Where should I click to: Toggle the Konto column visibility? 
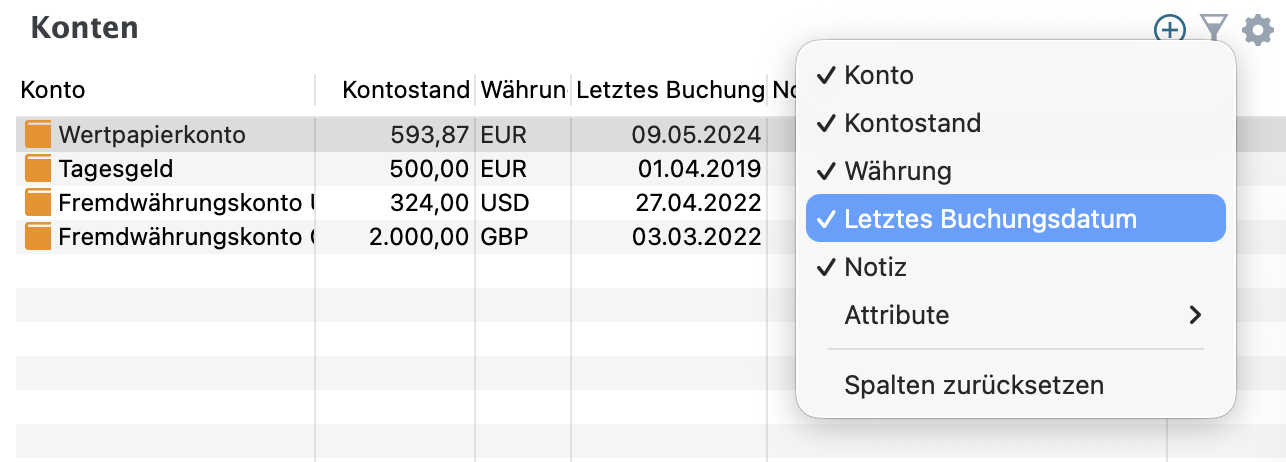tap(879, 75)
